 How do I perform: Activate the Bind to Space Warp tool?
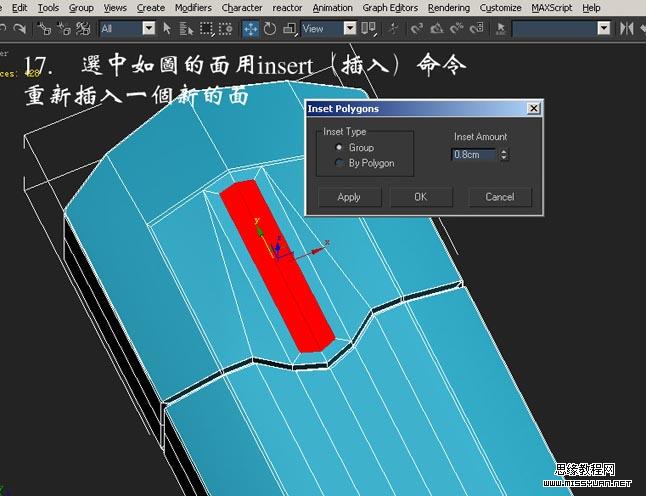click(x=83, y=28)
